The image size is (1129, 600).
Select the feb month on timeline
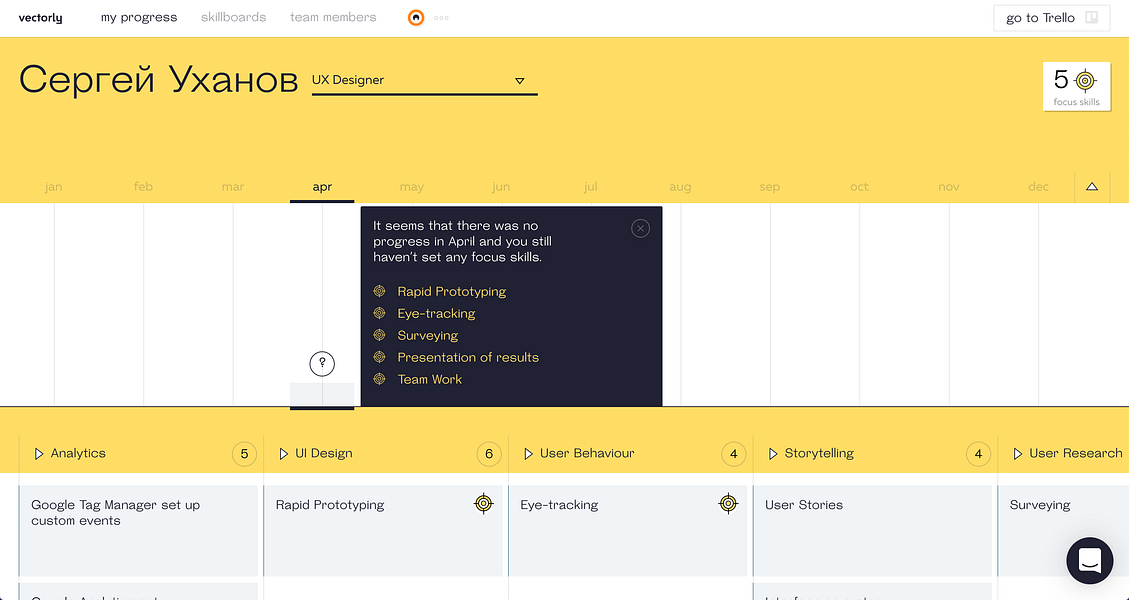[x=143, y=187]
